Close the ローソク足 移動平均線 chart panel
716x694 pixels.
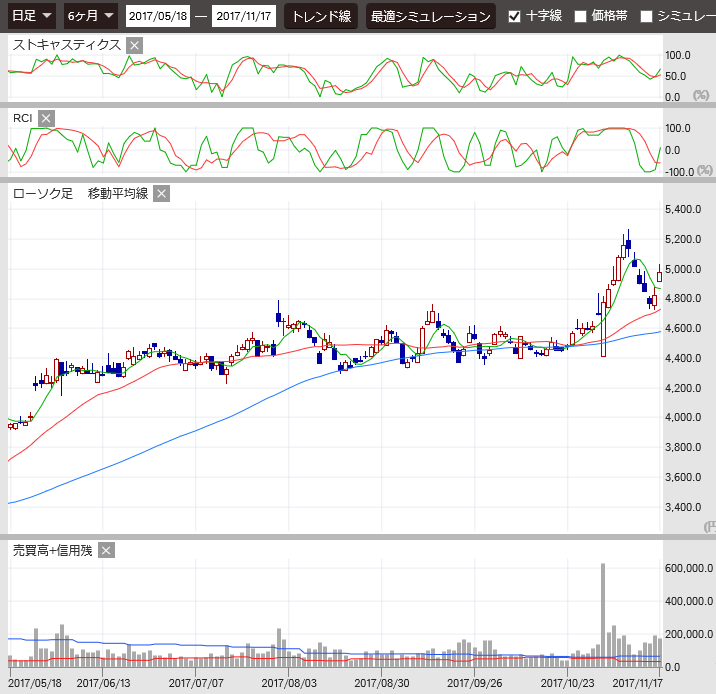coord(162,194)
